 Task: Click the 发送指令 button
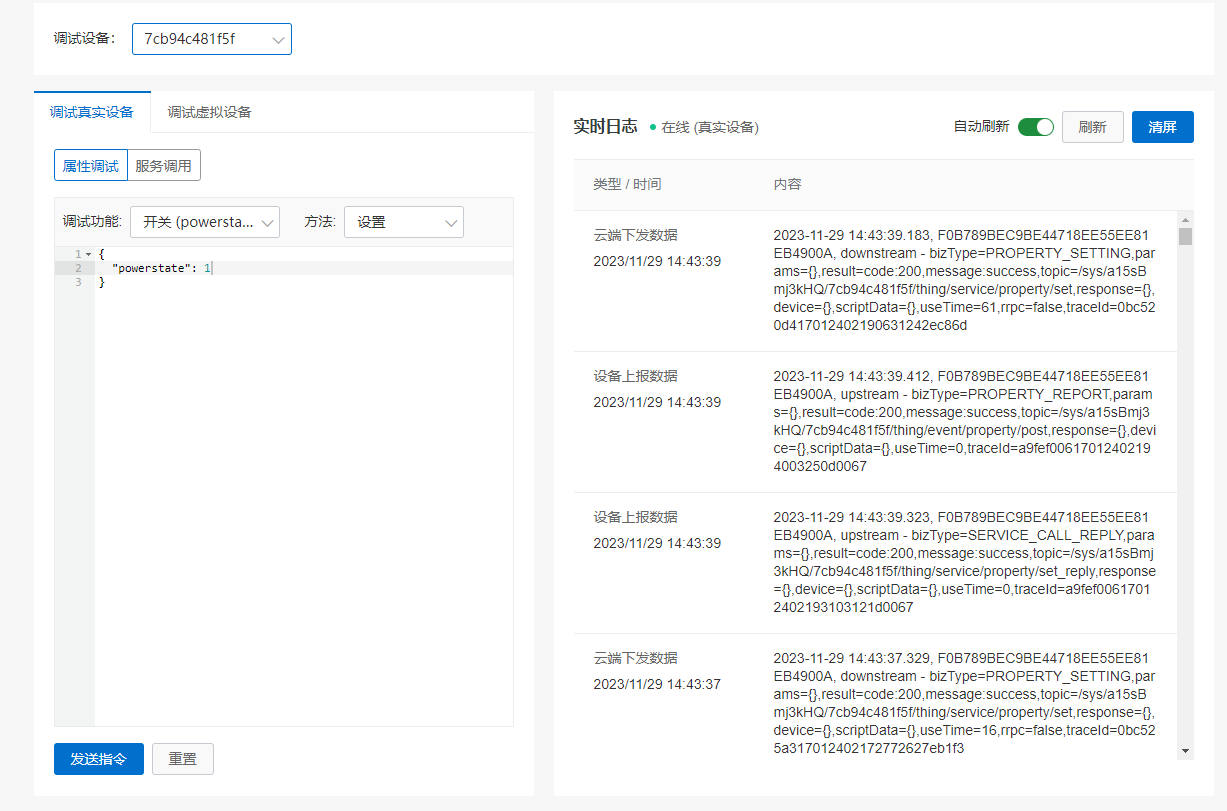(x=99, y=758)
